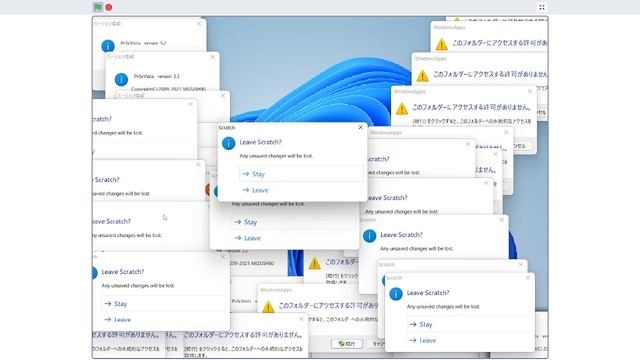Choose Stay in dialog half-hidden under the front Scratch dialog
The height and width of the screenshot is (360, 640).
tap(293, 222)
